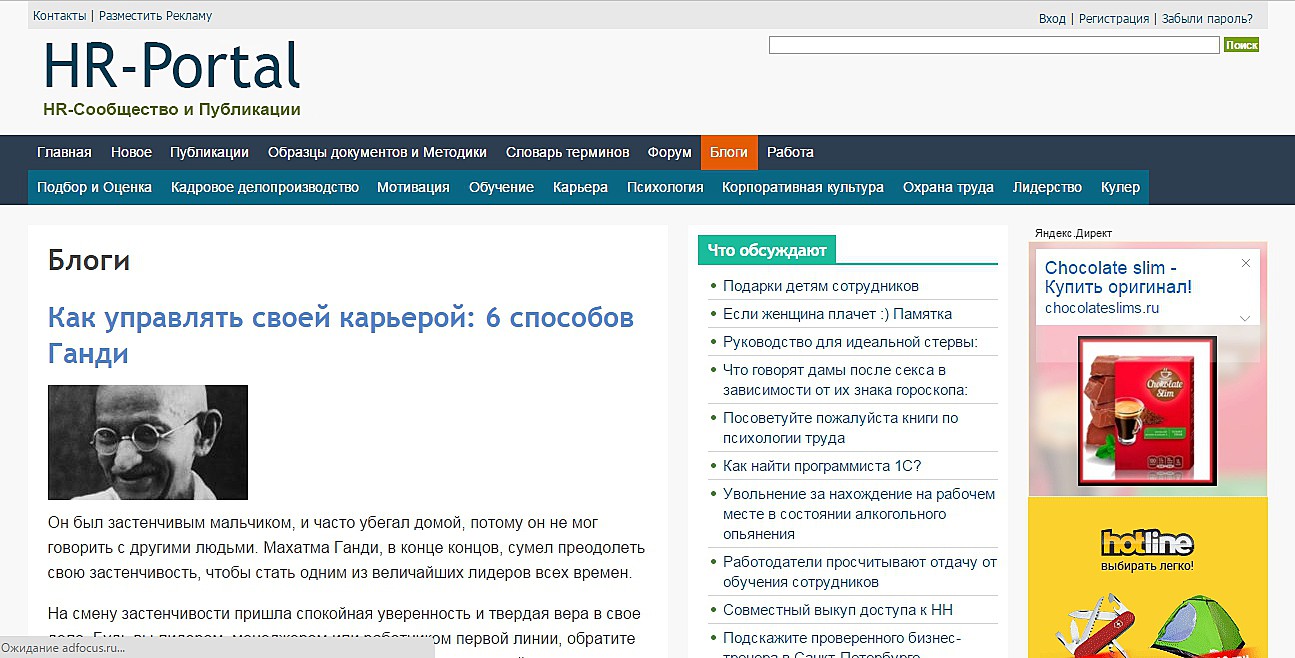The height and width of the screenshot is (658, 1295).
Task: Go to the Форум menu item
Action: tap(669, 152)
